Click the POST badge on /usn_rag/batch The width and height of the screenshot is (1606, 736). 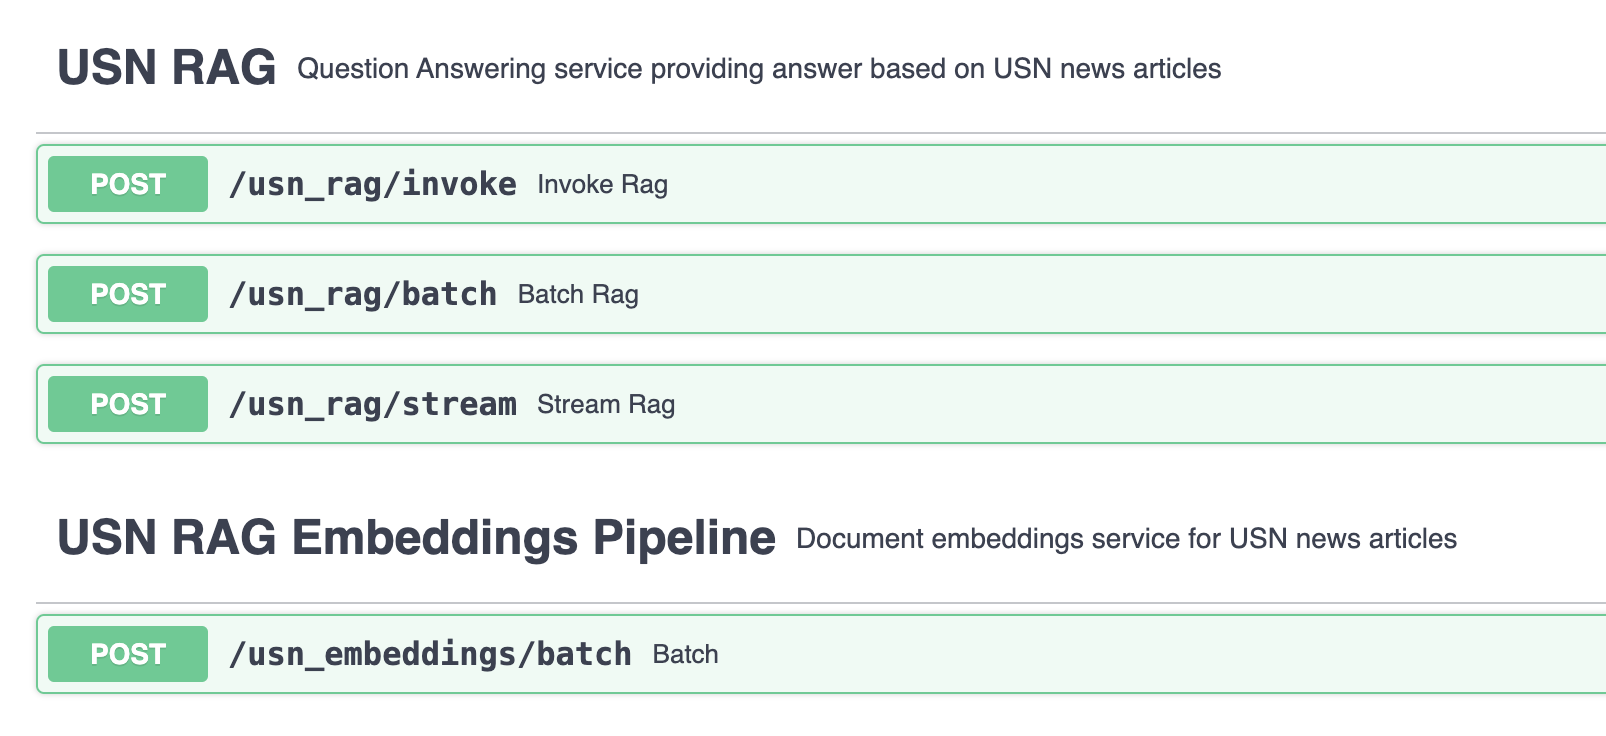(126, 294)
